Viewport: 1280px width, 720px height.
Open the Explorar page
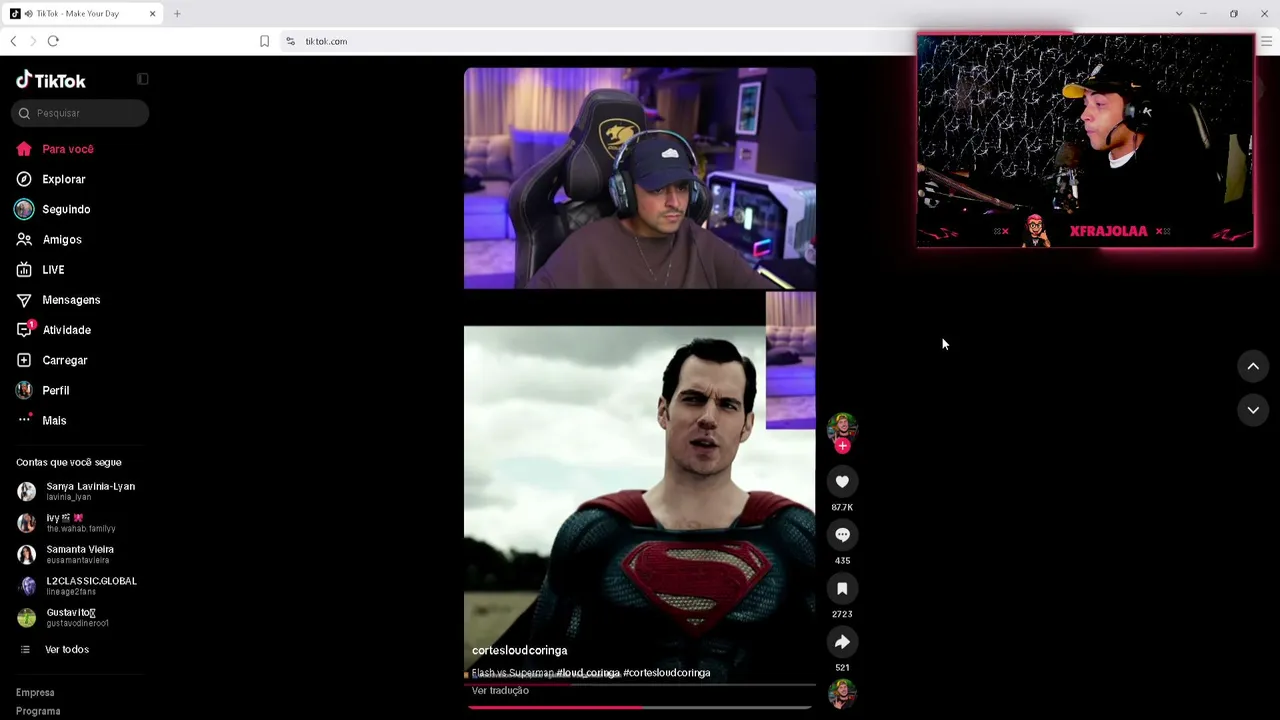pyautogui.click(x=64, y=179)
